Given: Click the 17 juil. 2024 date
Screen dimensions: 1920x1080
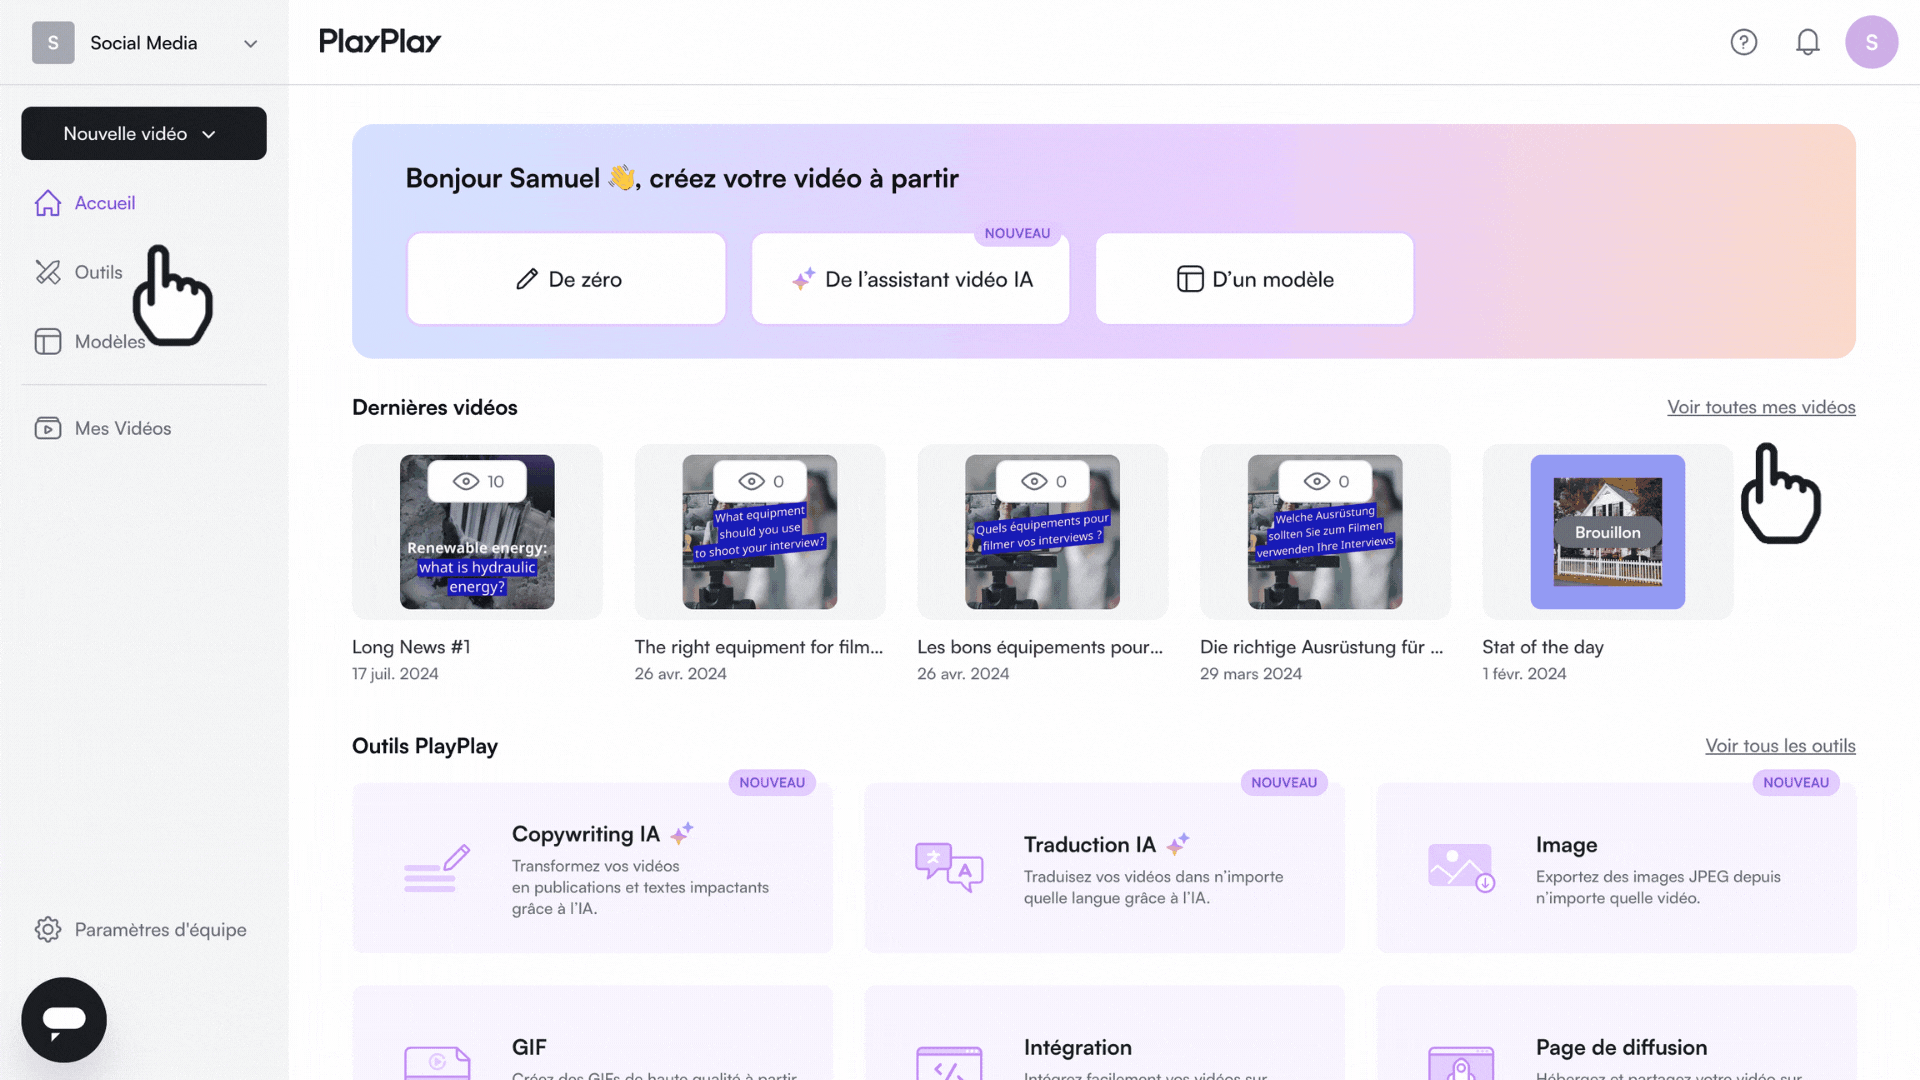Looking at the screenshot, I should click(395, 674).
